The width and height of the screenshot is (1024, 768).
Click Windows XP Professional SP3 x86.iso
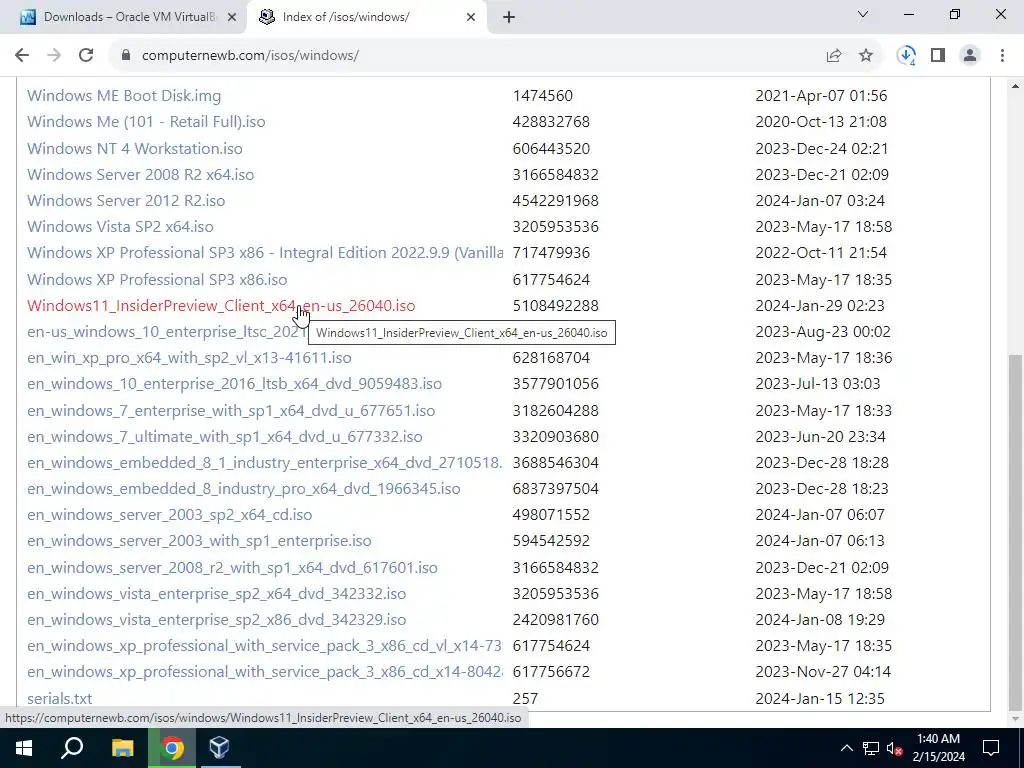[x=157, y=280]
